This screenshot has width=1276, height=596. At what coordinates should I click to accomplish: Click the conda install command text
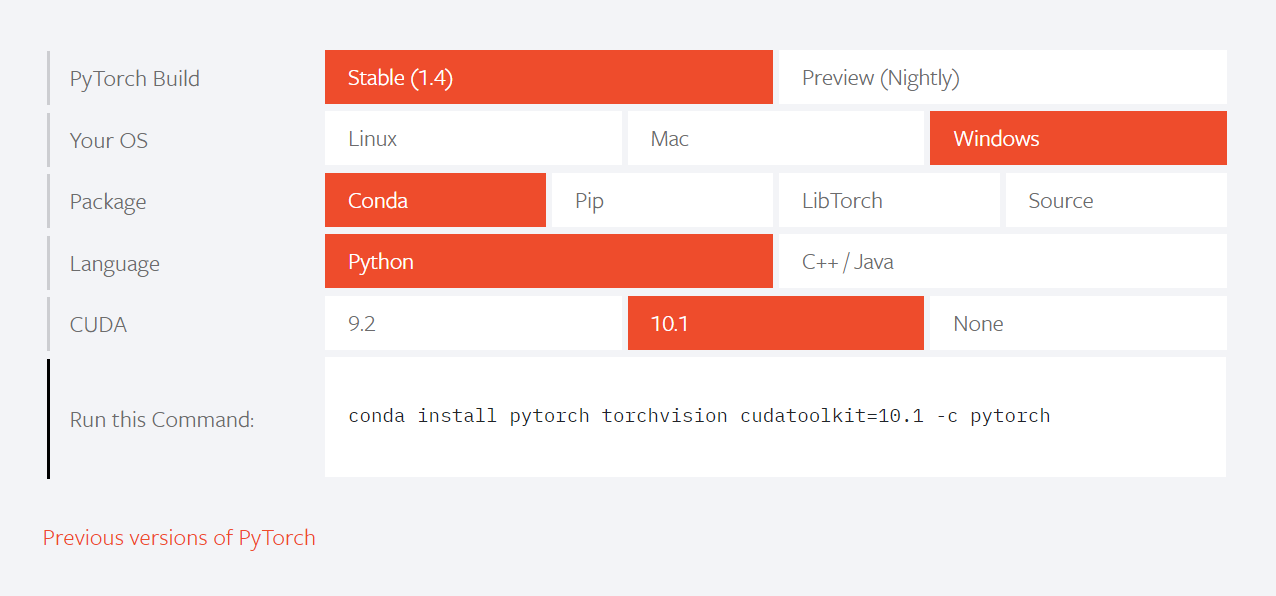click(x=698, y=415)
